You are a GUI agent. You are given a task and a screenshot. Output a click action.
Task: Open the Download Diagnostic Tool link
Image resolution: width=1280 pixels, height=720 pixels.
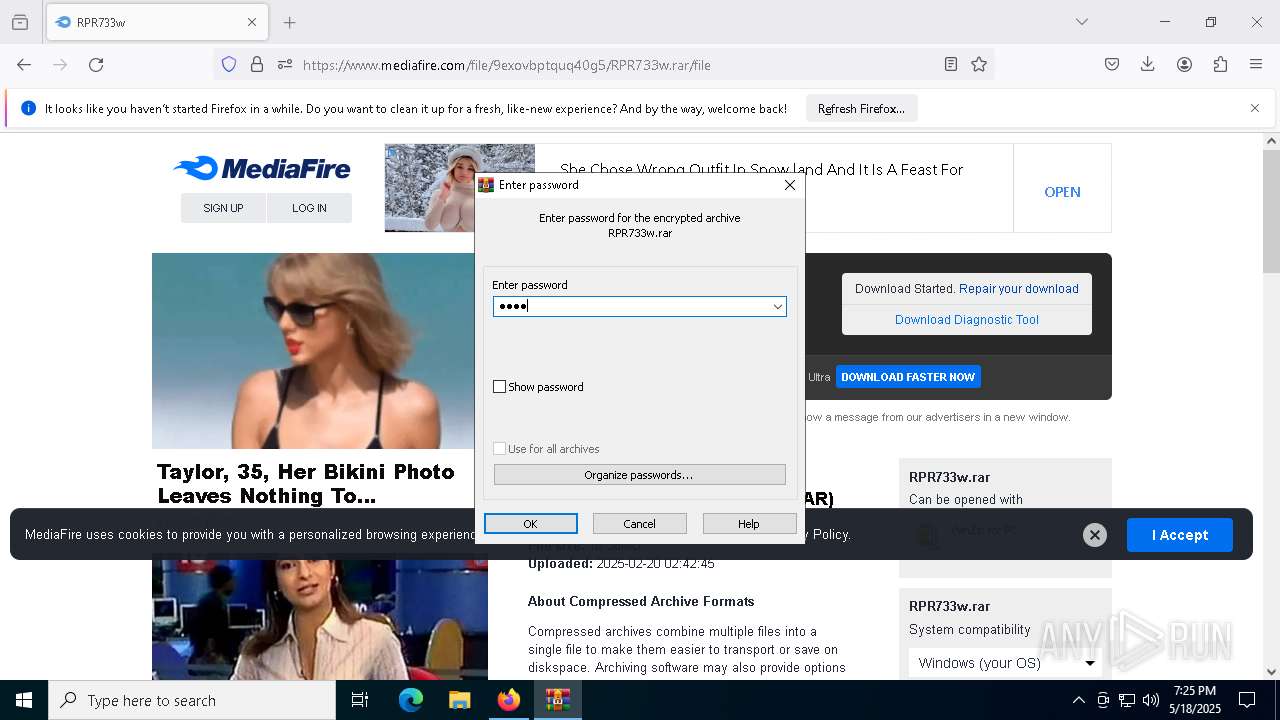point(967,320)
